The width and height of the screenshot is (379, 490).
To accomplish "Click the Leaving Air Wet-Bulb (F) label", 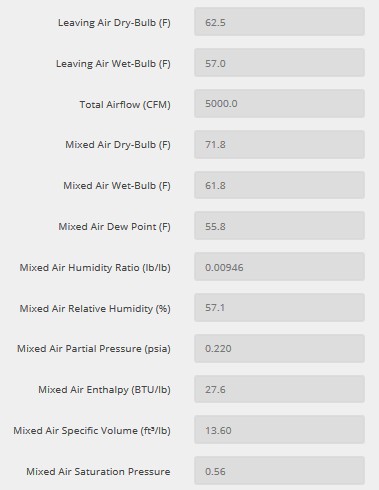I will (113, 64).
